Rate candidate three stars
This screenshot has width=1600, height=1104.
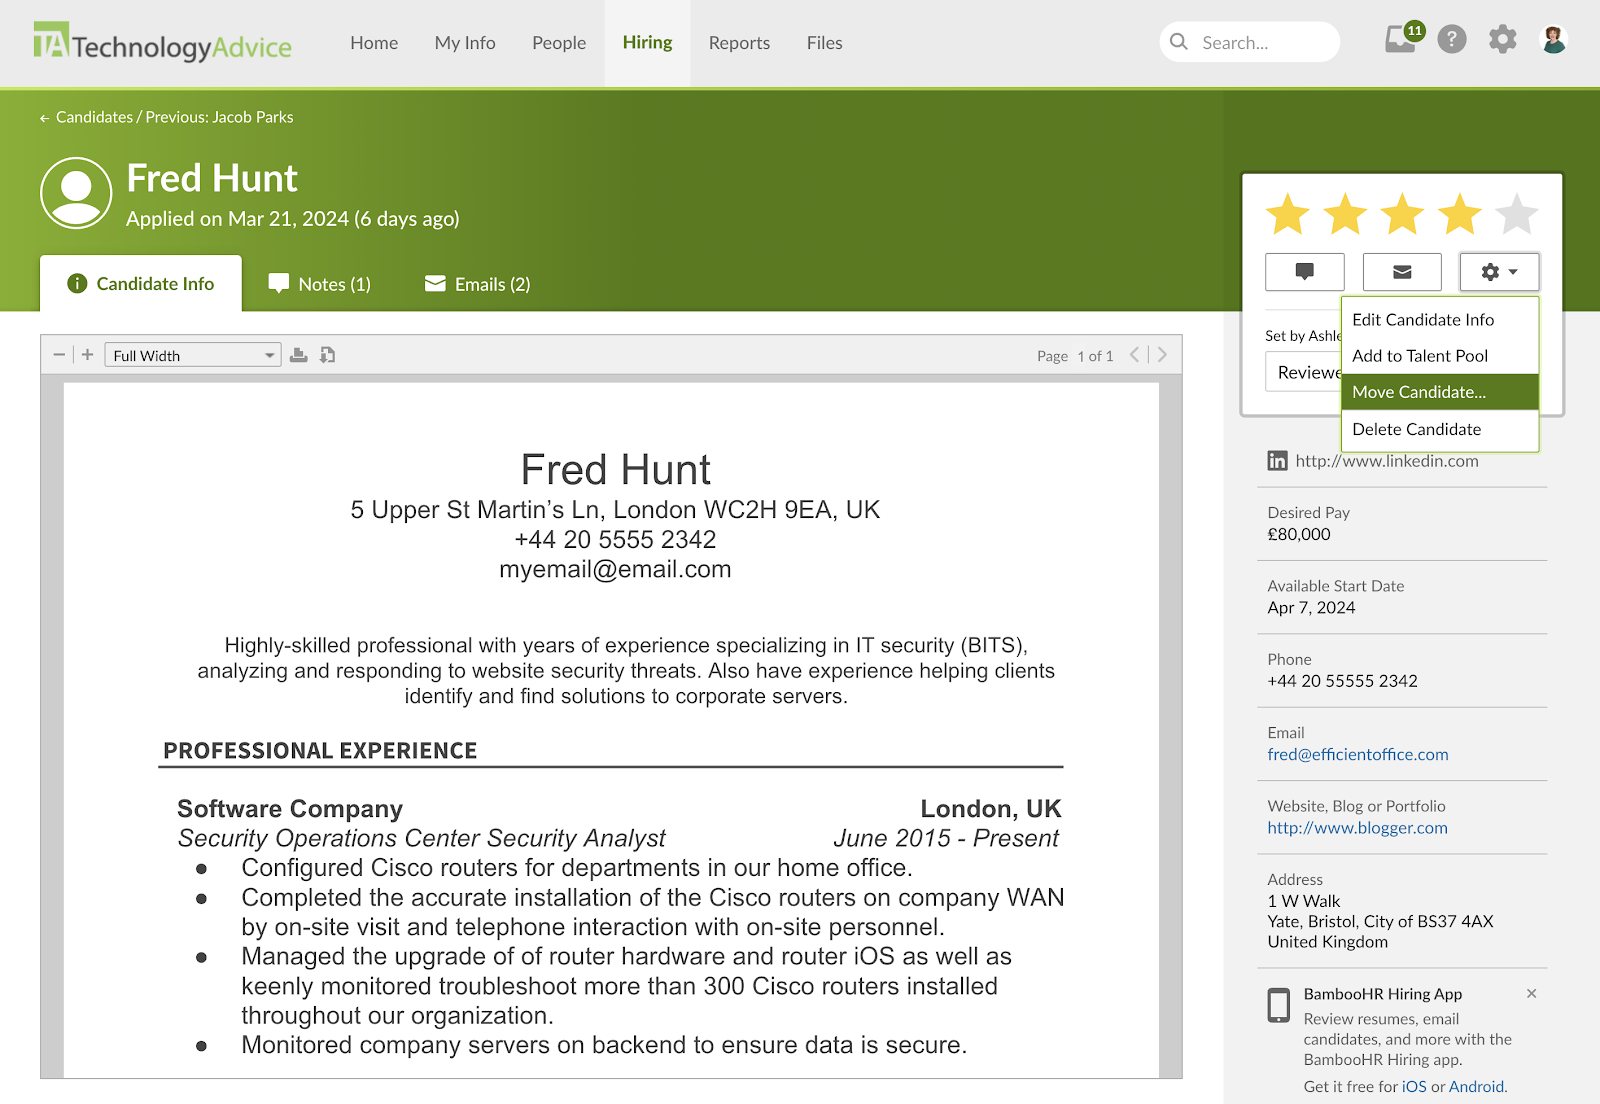pos(1403,214)
